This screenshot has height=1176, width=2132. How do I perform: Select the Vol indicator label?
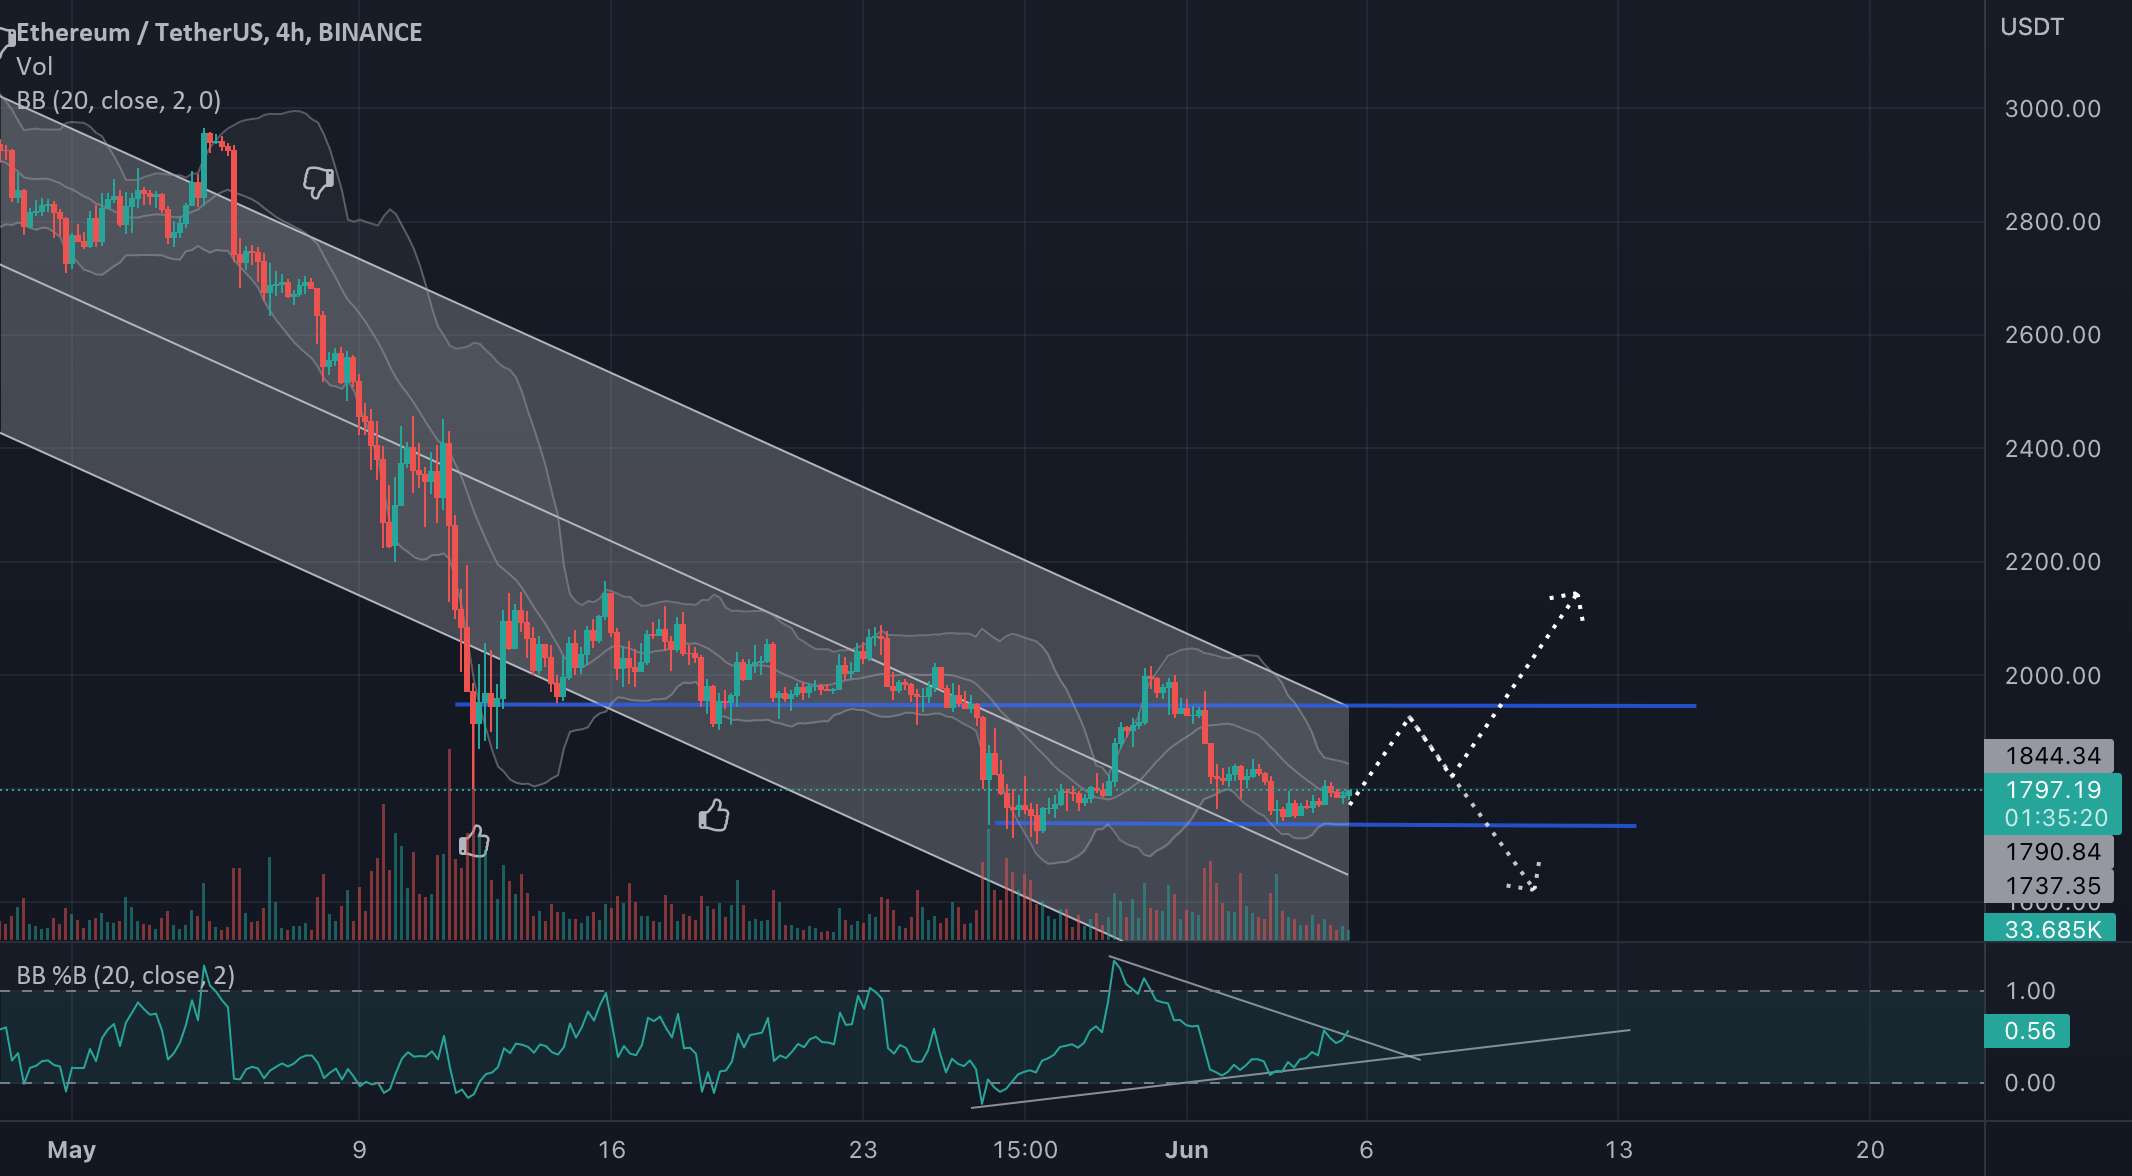pos(34,67)
